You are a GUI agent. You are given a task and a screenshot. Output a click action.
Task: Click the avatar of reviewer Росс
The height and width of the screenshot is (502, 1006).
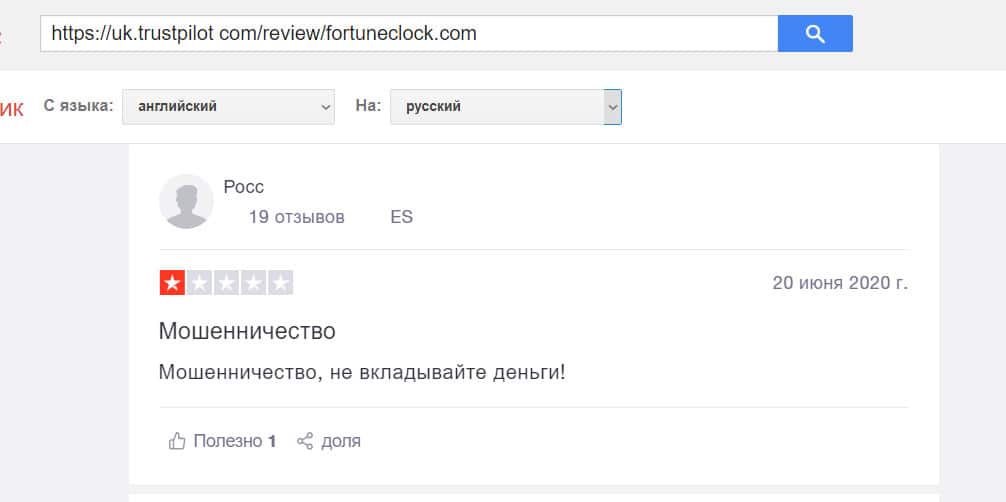click(186, 201)
